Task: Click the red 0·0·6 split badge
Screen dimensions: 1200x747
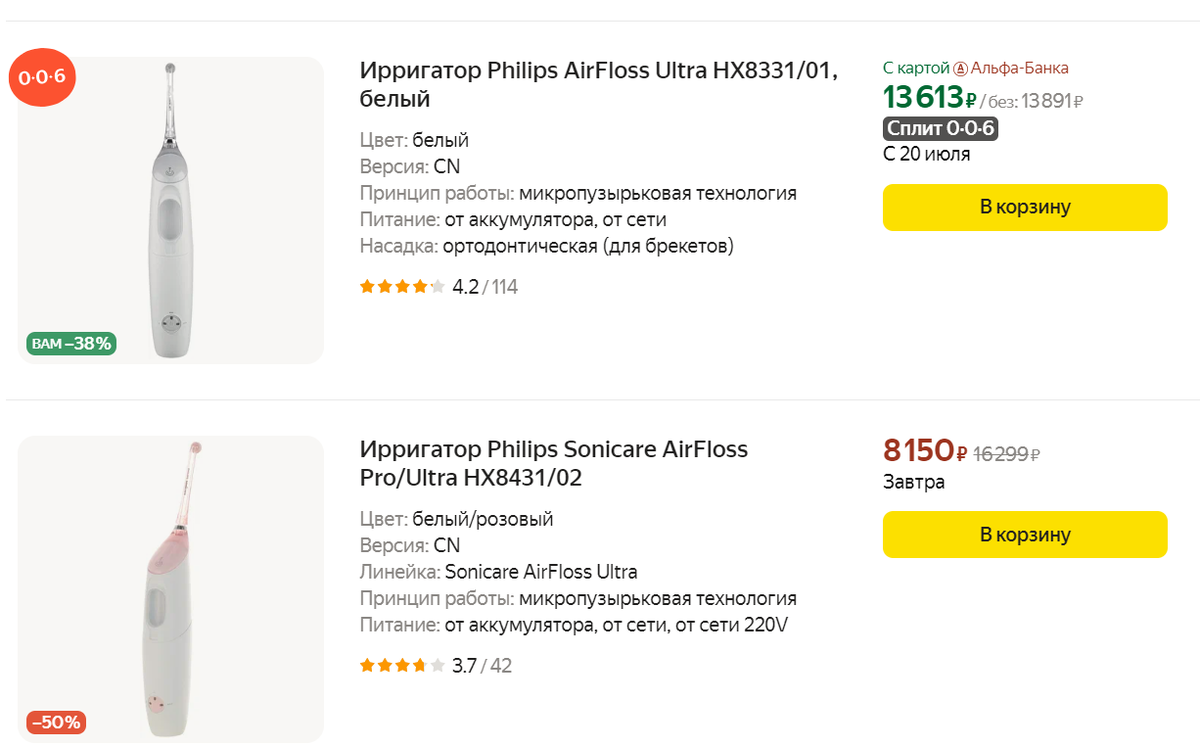Action: (x=43, y=76)
